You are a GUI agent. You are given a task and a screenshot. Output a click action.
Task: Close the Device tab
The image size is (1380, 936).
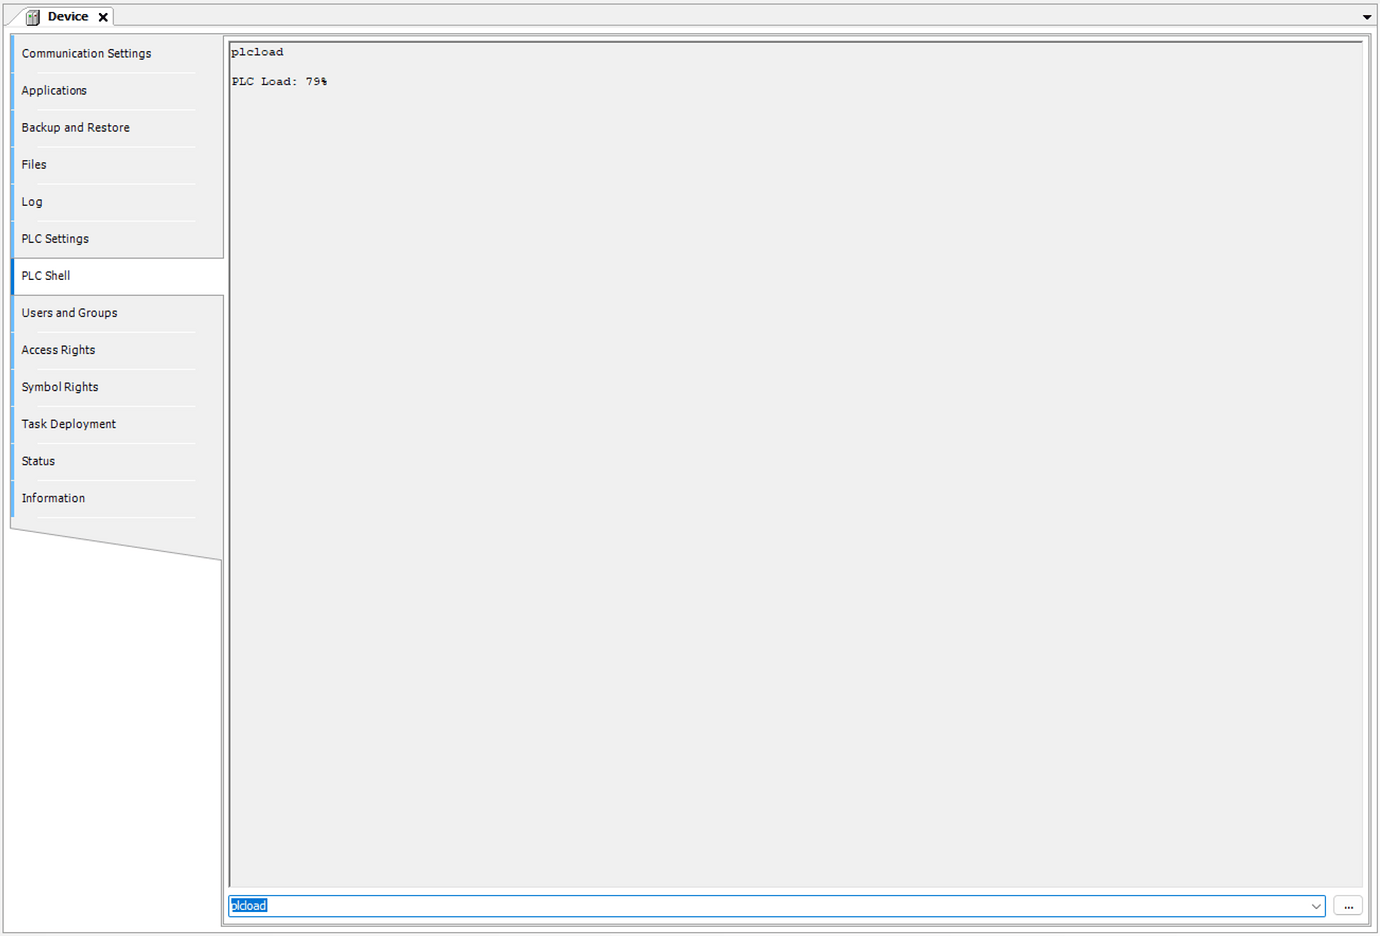(103, 17)
